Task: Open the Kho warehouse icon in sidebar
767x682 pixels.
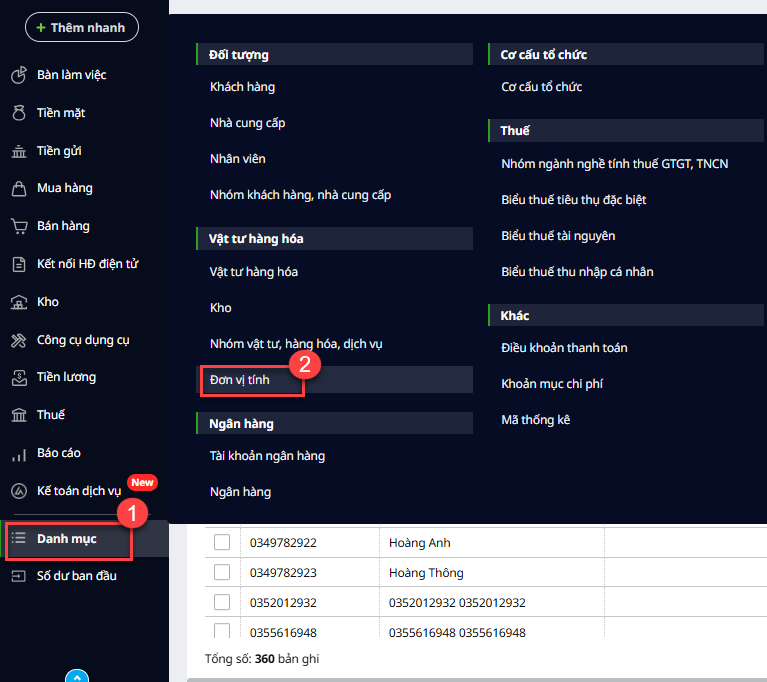Action: click(x=18, y=302)
